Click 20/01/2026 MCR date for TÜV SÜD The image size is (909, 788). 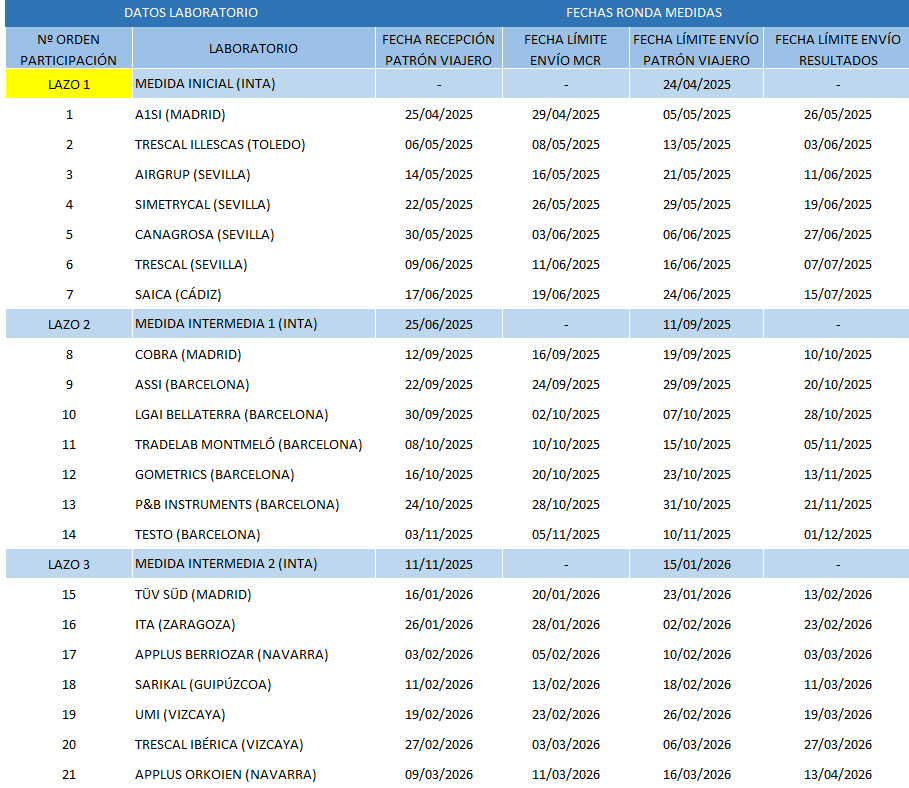pyautogui.click(x=566, y=595)
